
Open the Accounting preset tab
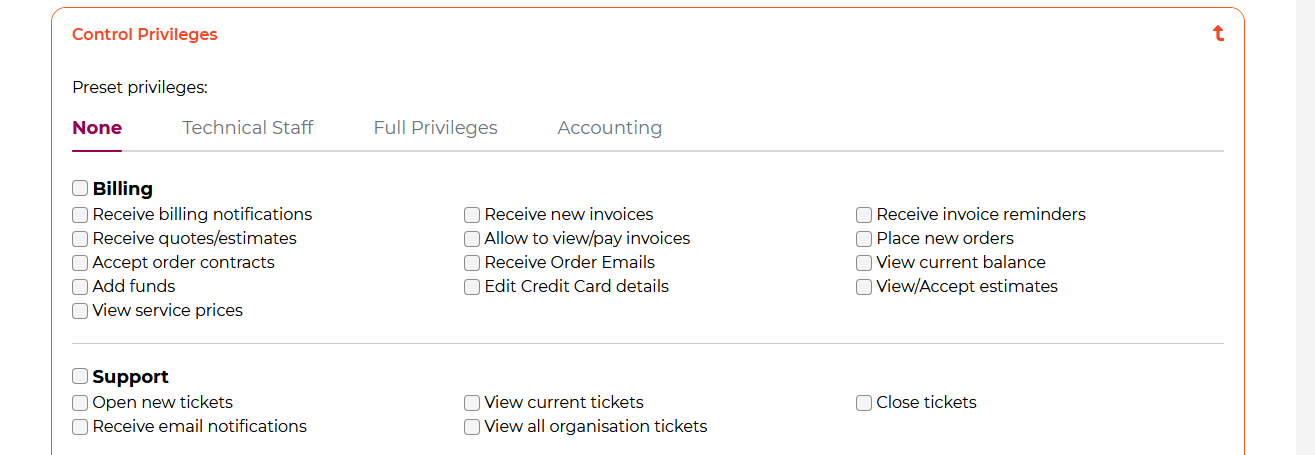(x=609, y=128)
